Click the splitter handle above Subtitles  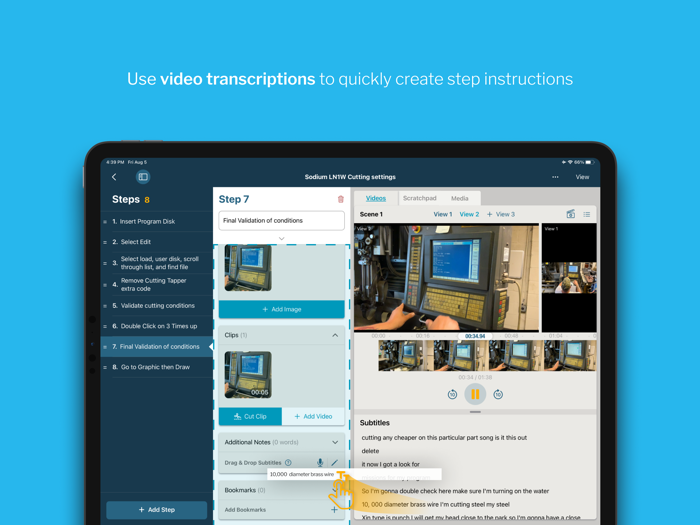tap(475, 412)
